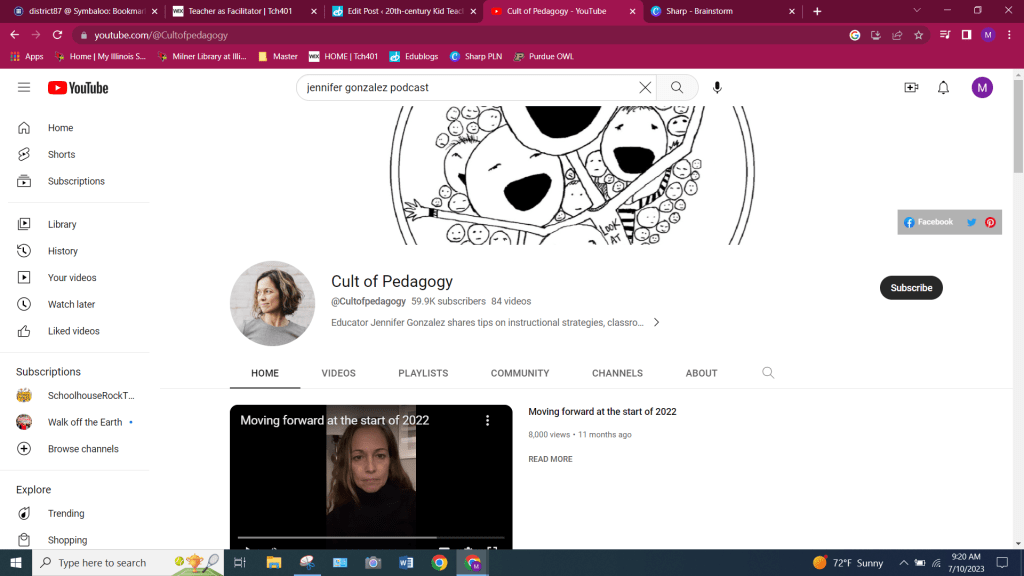This screenshot has height=576, width=1024.
Task: Click the Windows taskbar search box
Action: click(x=128, y=563)
